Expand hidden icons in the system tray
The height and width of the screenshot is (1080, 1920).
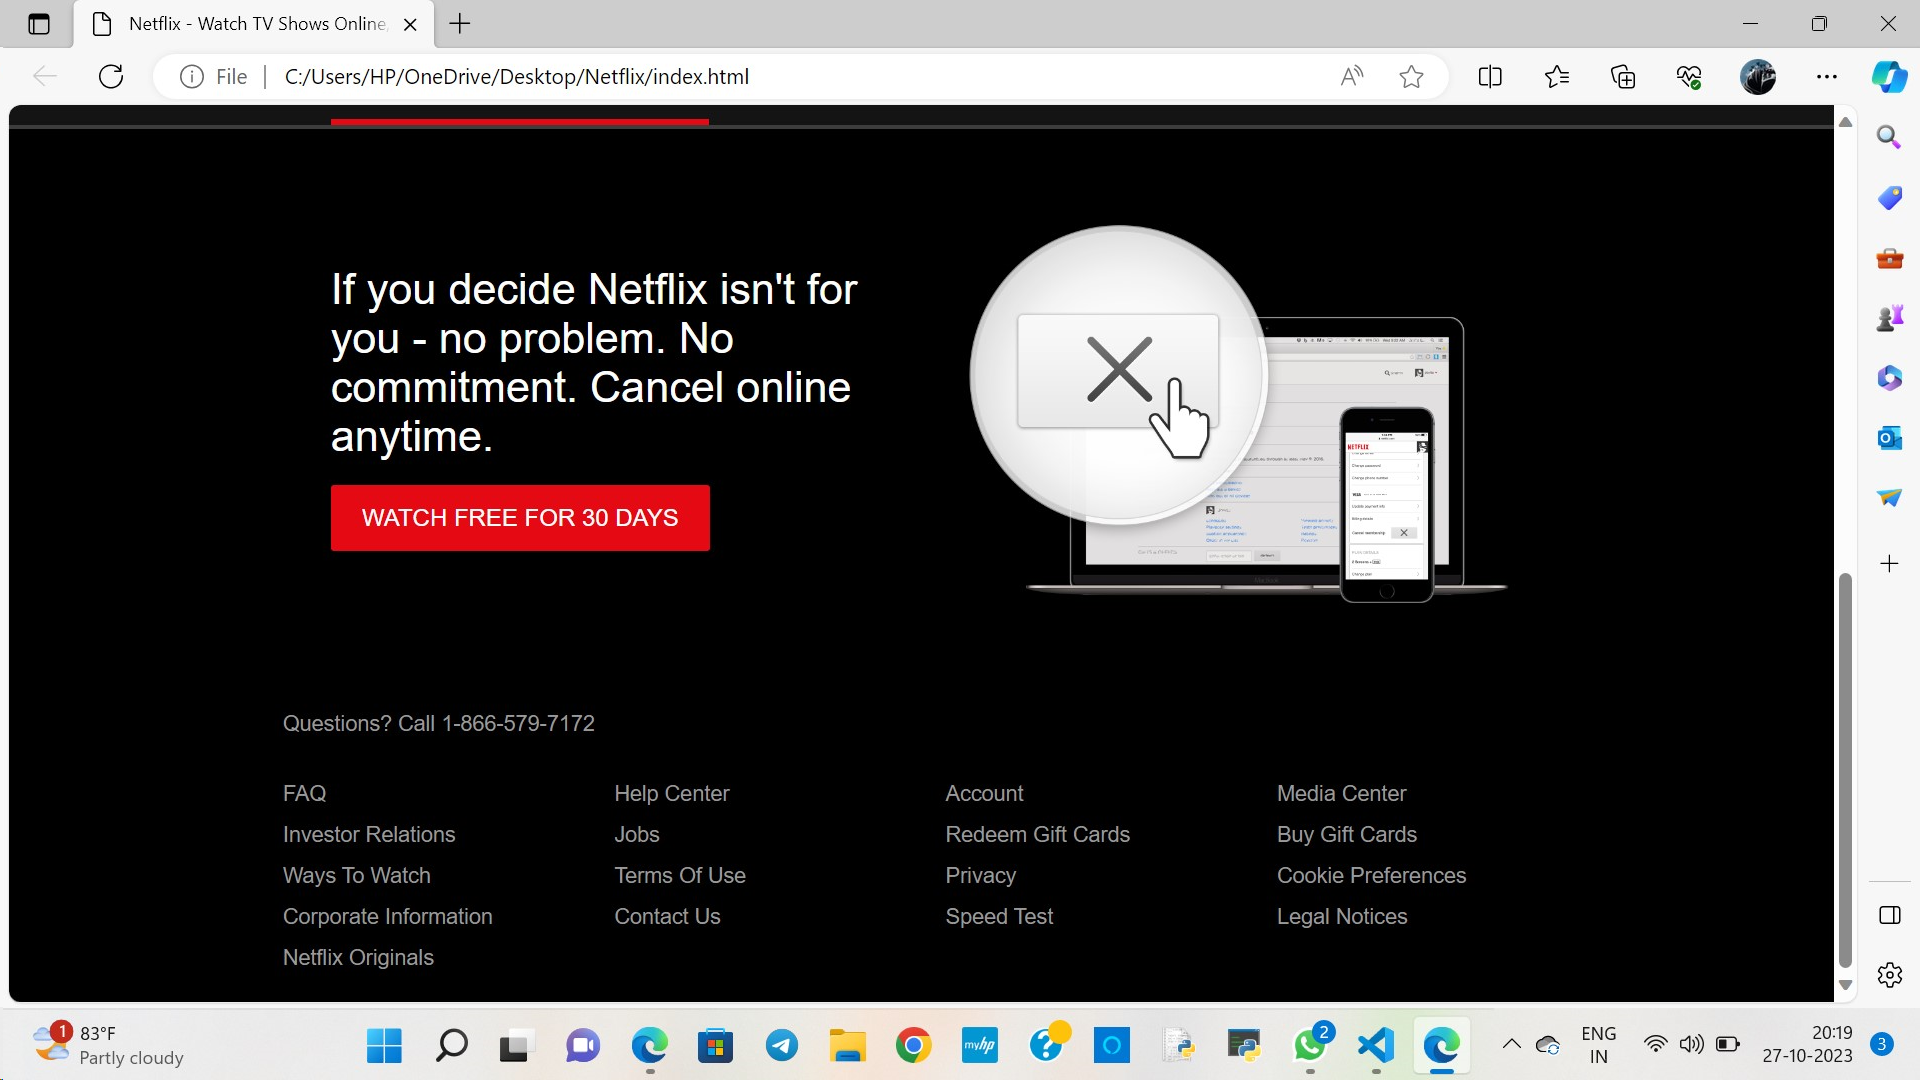click(1512, 1043)
